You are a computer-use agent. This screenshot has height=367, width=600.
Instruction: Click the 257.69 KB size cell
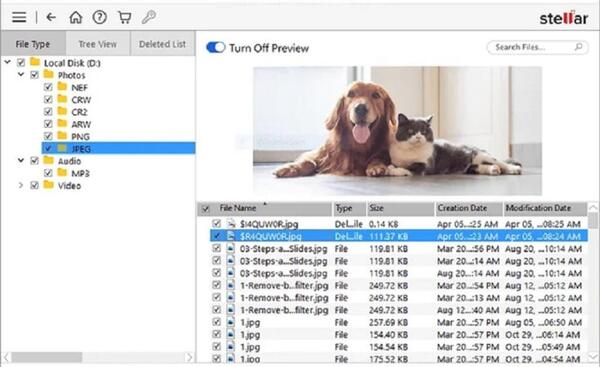tap(388, 323)
